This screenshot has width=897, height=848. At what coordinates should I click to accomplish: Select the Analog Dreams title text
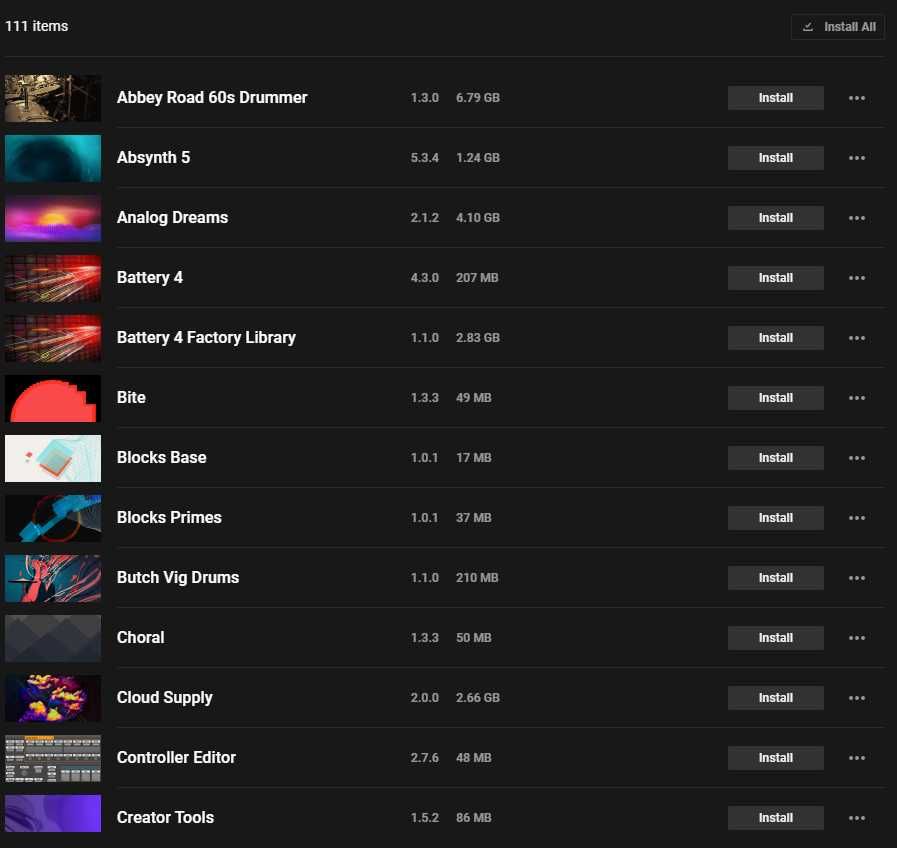pyautogui.click(x=172, y=218)
